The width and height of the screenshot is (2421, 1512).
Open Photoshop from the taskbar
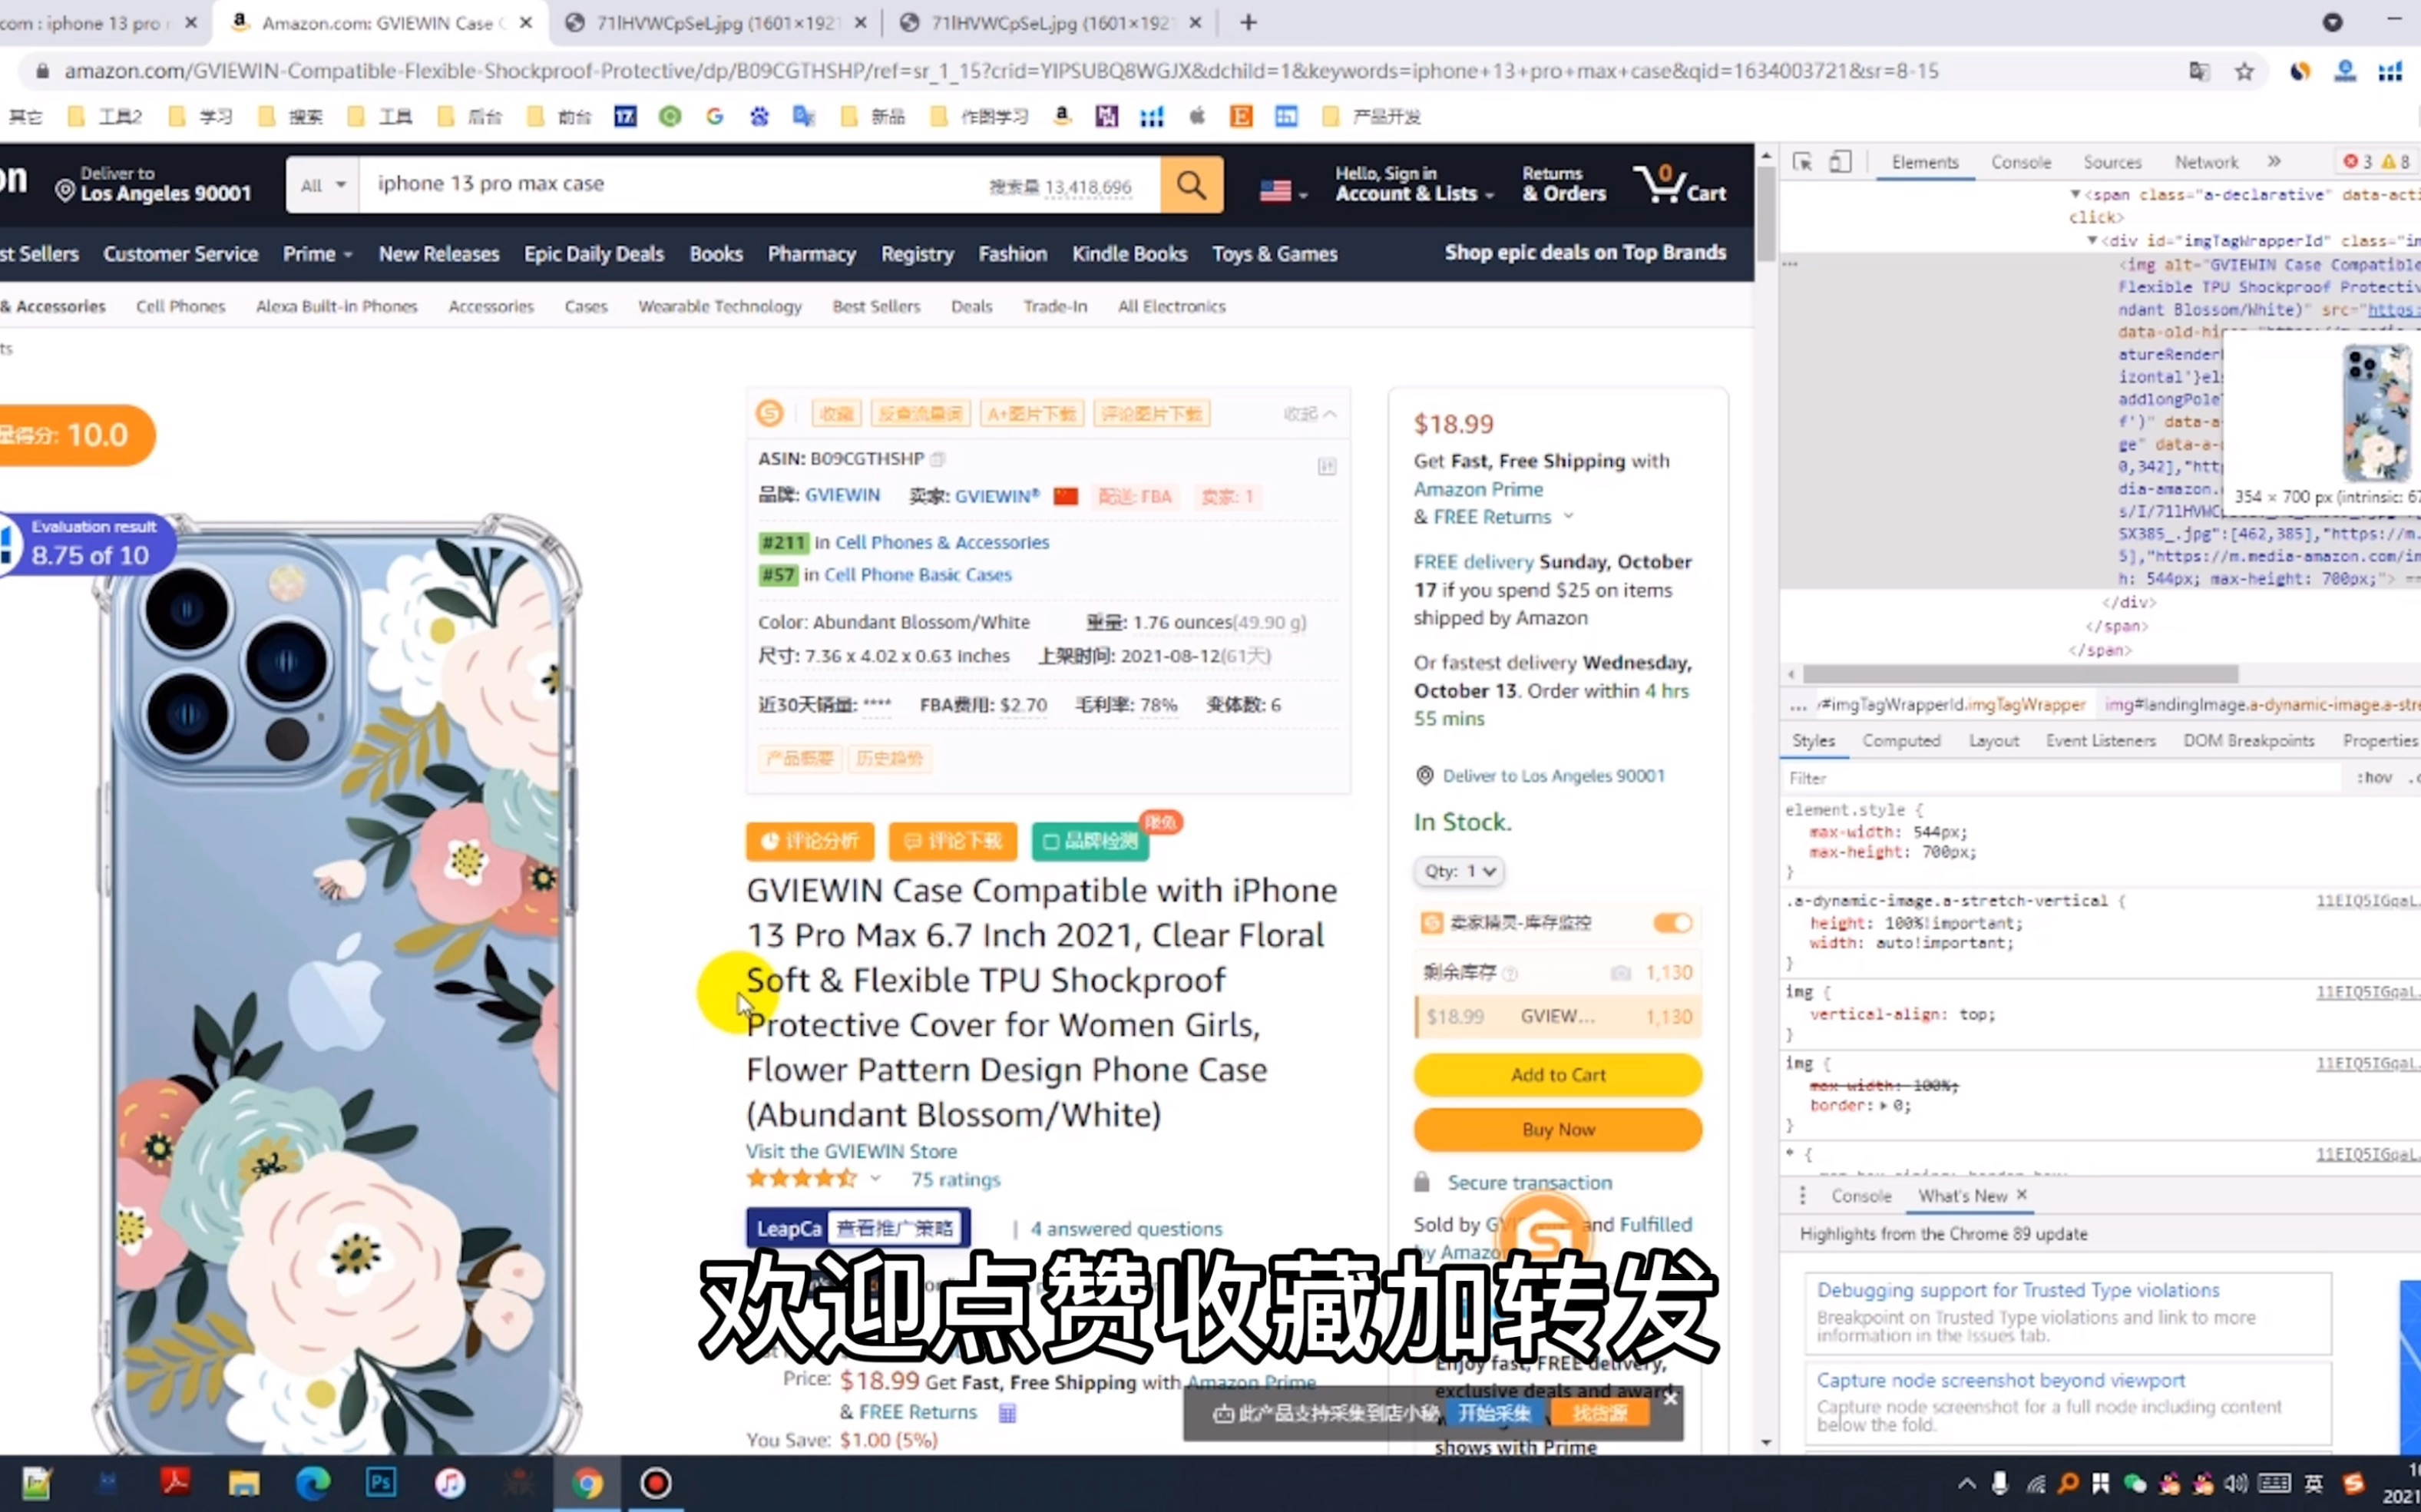[x=381, y=1482]
